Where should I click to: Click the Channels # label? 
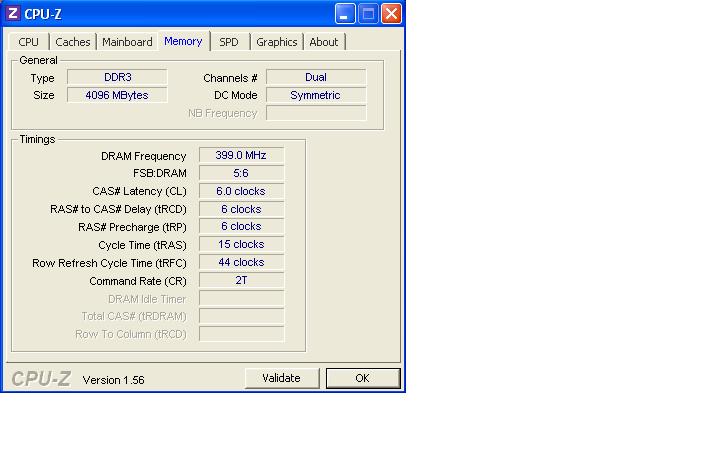(x=230, y=78)
